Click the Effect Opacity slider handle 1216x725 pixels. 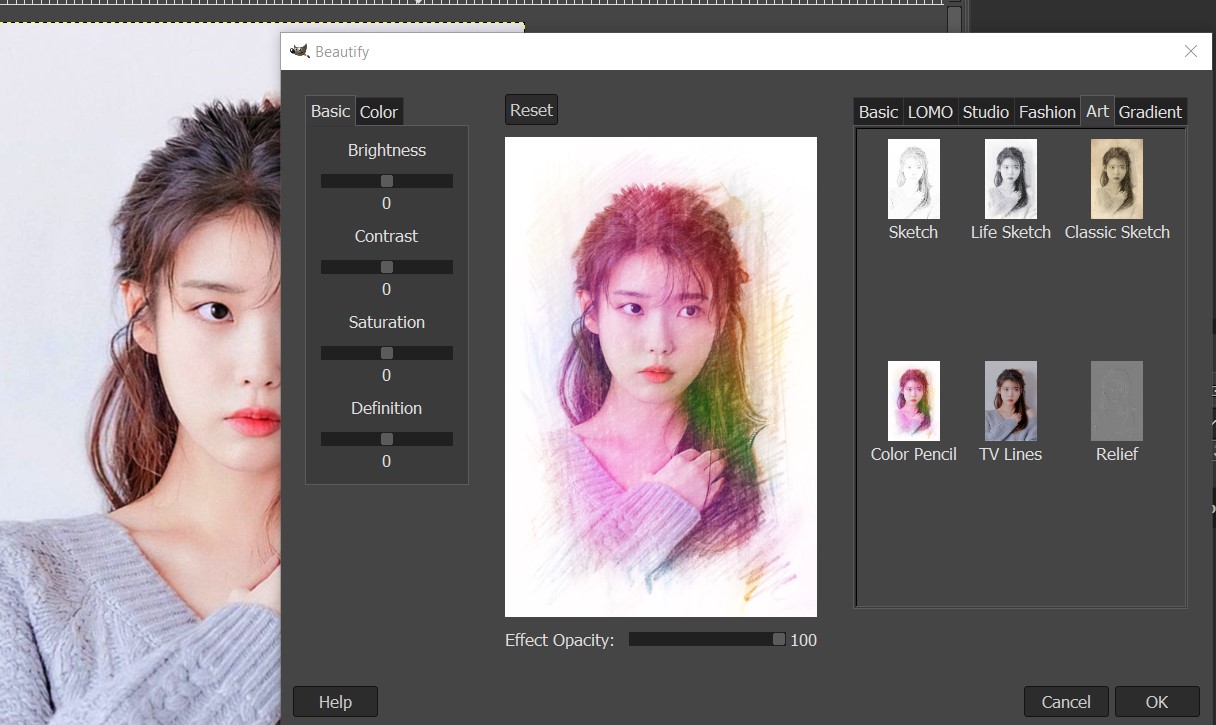pos(779,639)
